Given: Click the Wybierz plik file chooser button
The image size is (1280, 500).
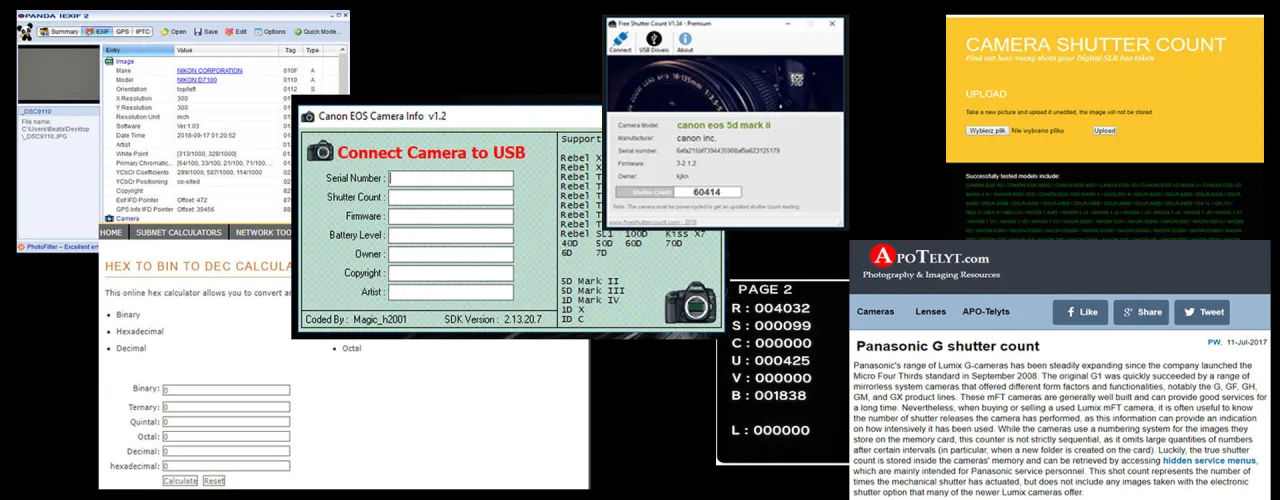Looking at the screenshot, I should [x=987, y=131].
